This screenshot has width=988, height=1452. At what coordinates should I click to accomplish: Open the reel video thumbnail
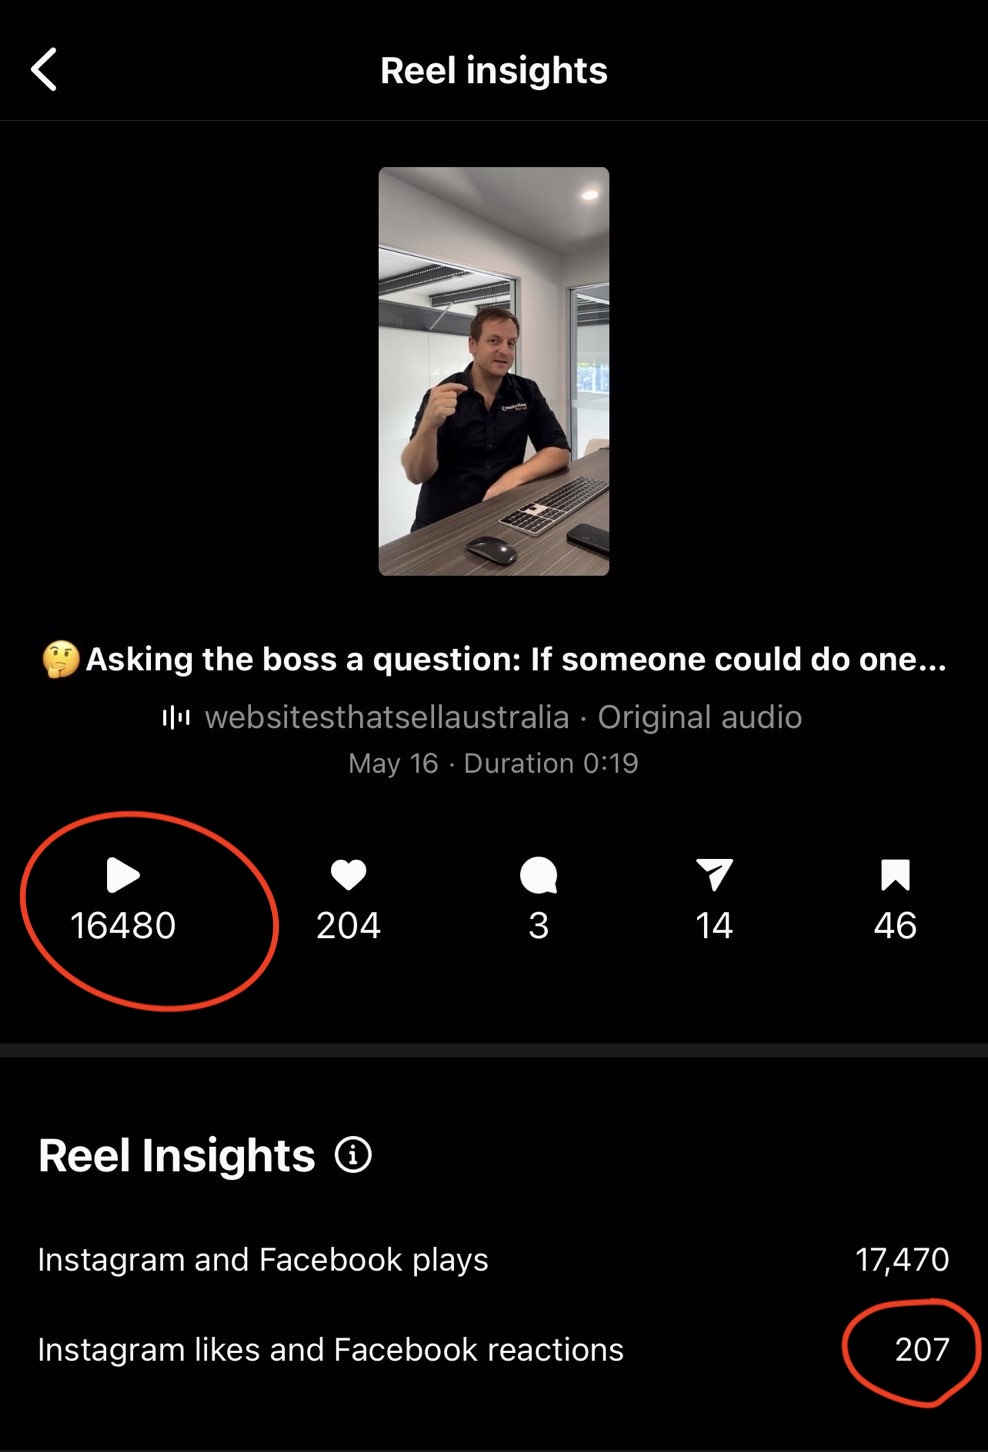coord(494,371)
